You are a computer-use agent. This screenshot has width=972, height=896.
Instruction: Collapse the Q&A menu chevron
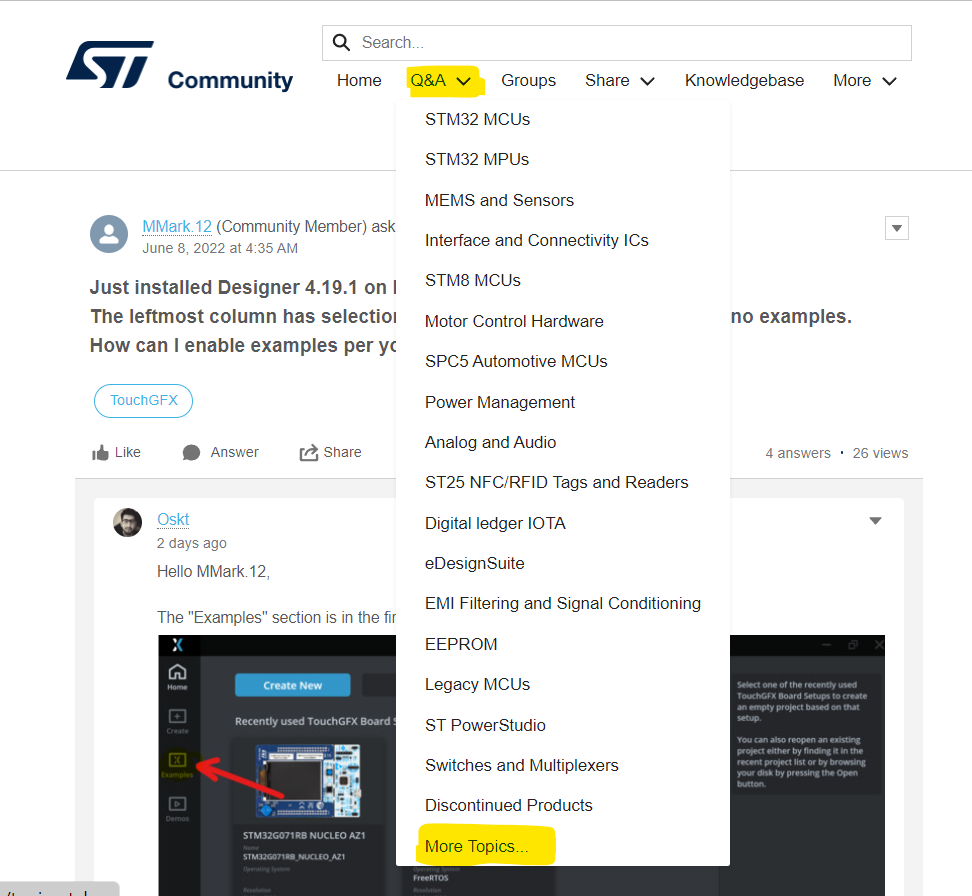[464, 81]
